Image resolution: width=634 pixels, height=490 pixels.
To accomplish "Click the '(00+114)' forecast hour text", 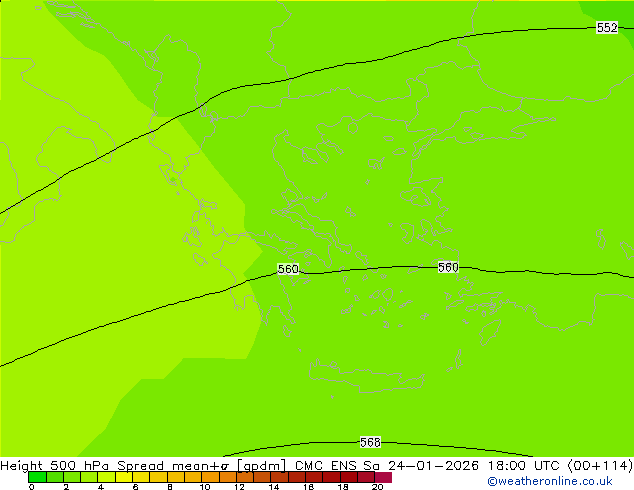I will (600, 465).
